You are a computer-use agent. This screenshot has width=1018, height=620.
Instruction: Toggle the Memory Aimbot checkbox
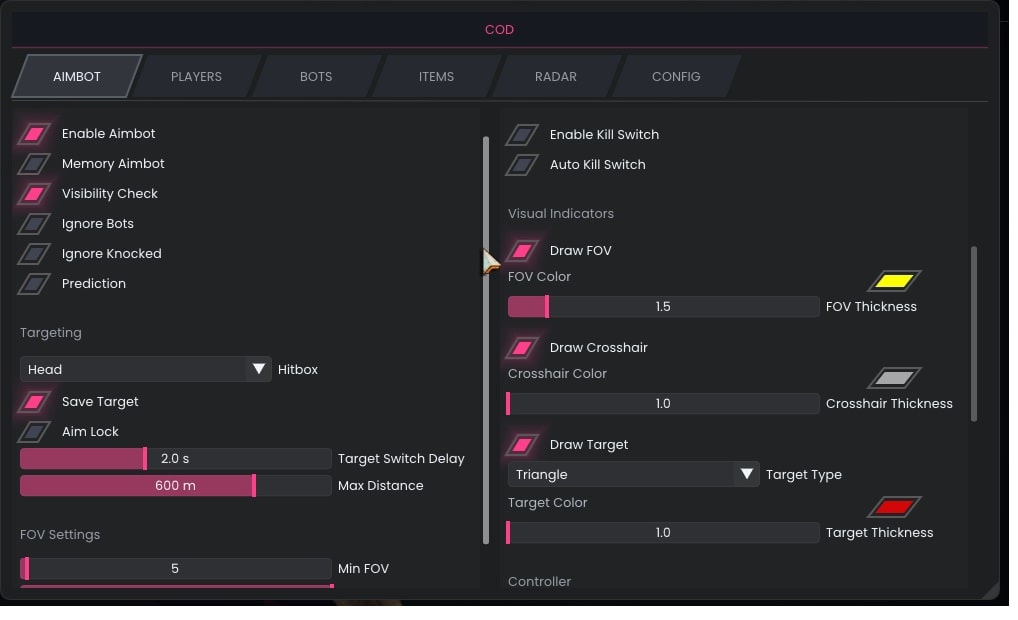point(35,164)
